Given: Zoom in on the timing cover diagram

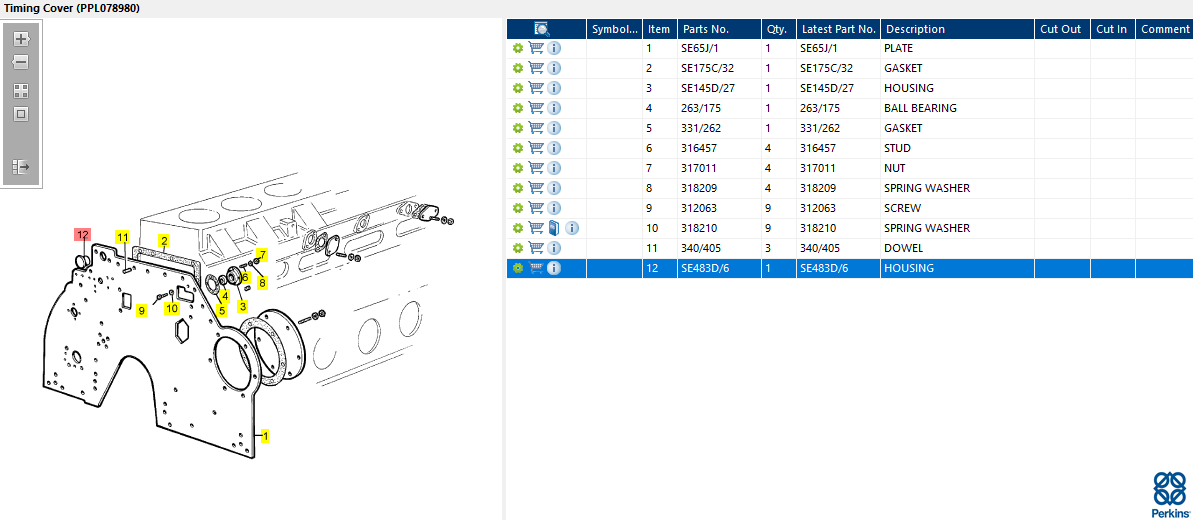Looking at the screenshot, I should [x=21, y=39].
